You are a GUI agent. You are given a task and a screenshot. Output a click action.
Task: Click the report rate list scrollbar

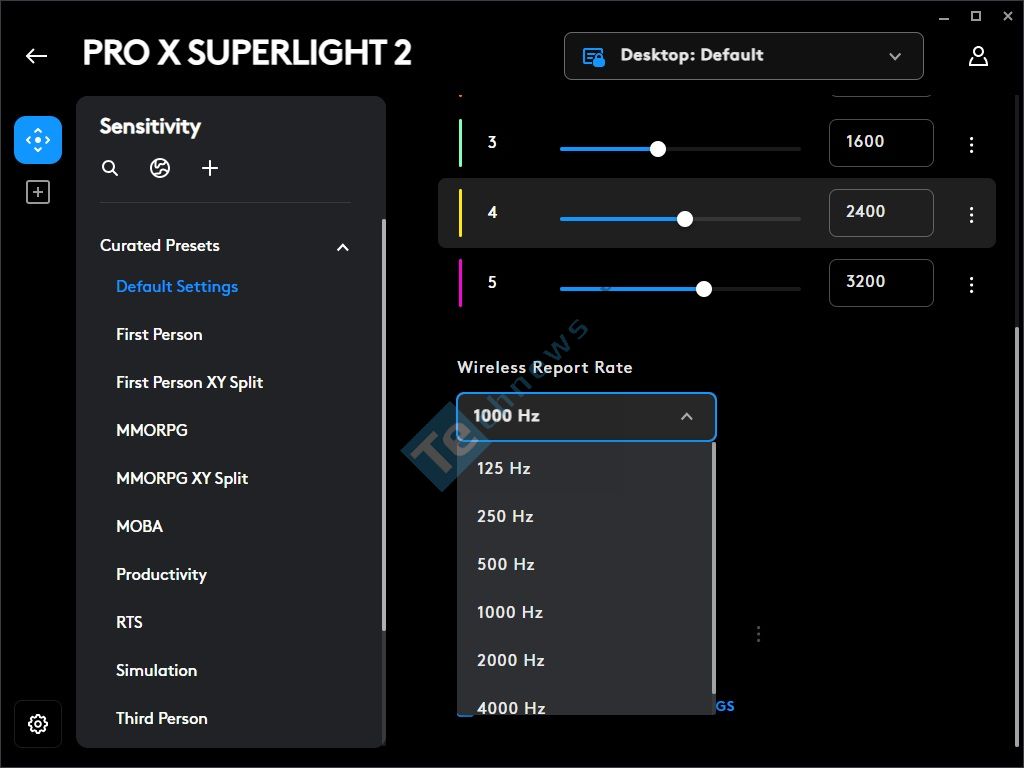point(714,568)
